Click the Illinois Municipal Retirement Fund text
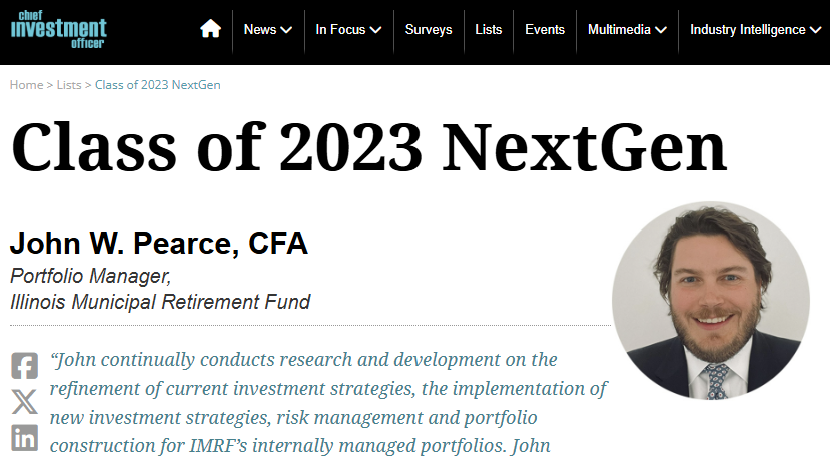The image size is (830, 458). (x=160, y=301)
